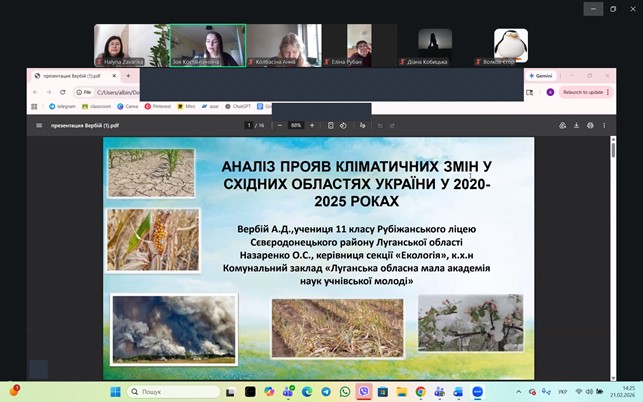Open the PDF viewer more actions menu
Image resolution: width=643 pixels, height=402 pixels.
pos(604,126)
